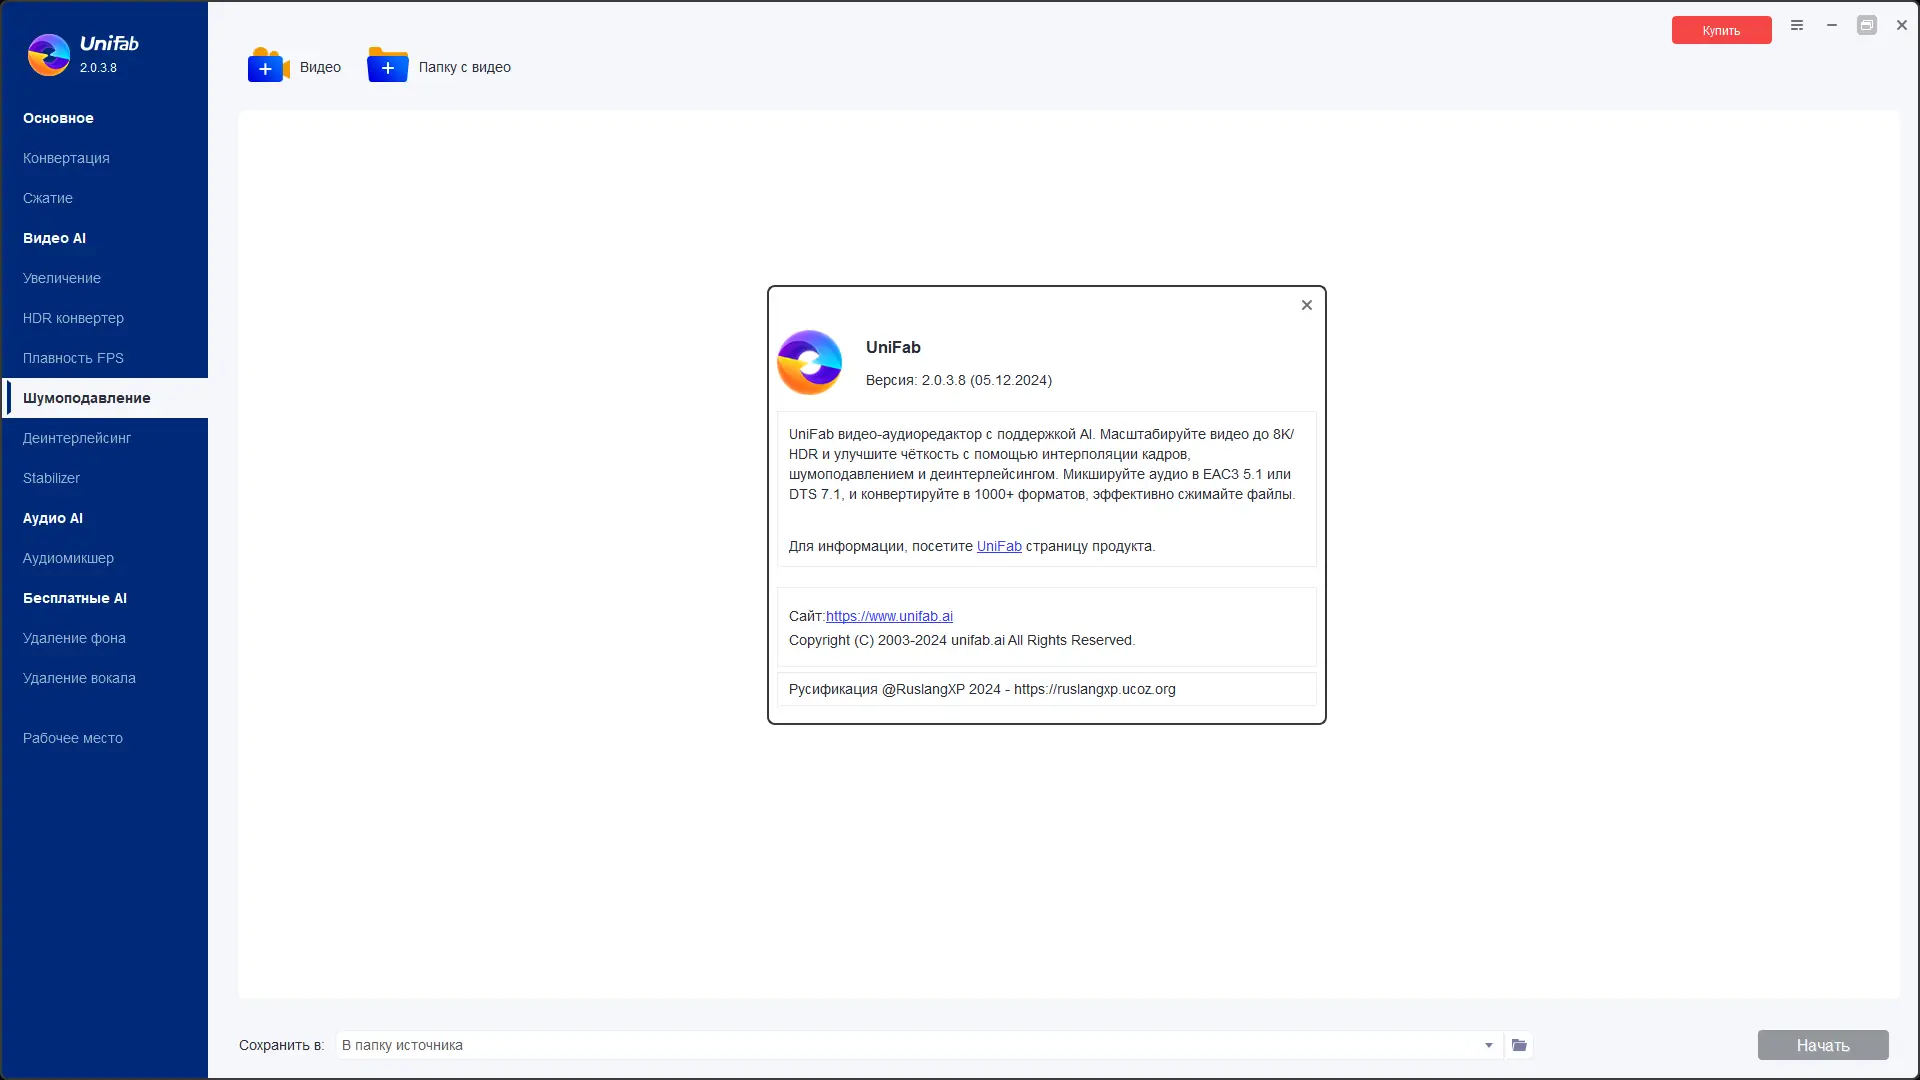Viewport: 1920px width, 1080px height.
Task: Open the hamburger menu in title bar
Action: click(x=1797, y=26)
